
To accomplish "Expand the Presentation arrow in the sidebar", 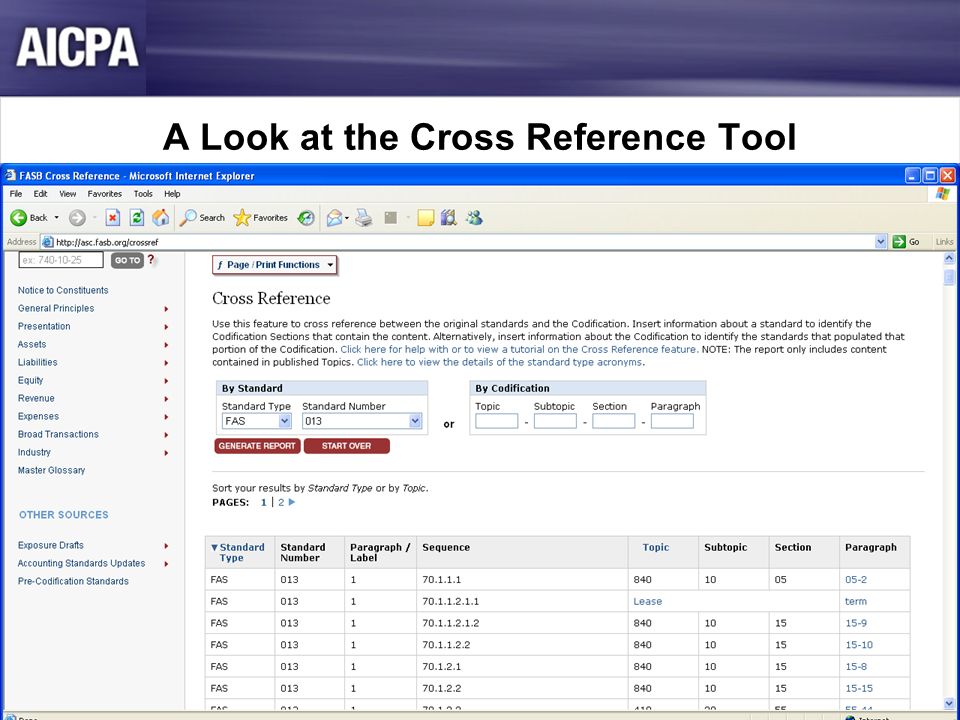I will [166, 327].
